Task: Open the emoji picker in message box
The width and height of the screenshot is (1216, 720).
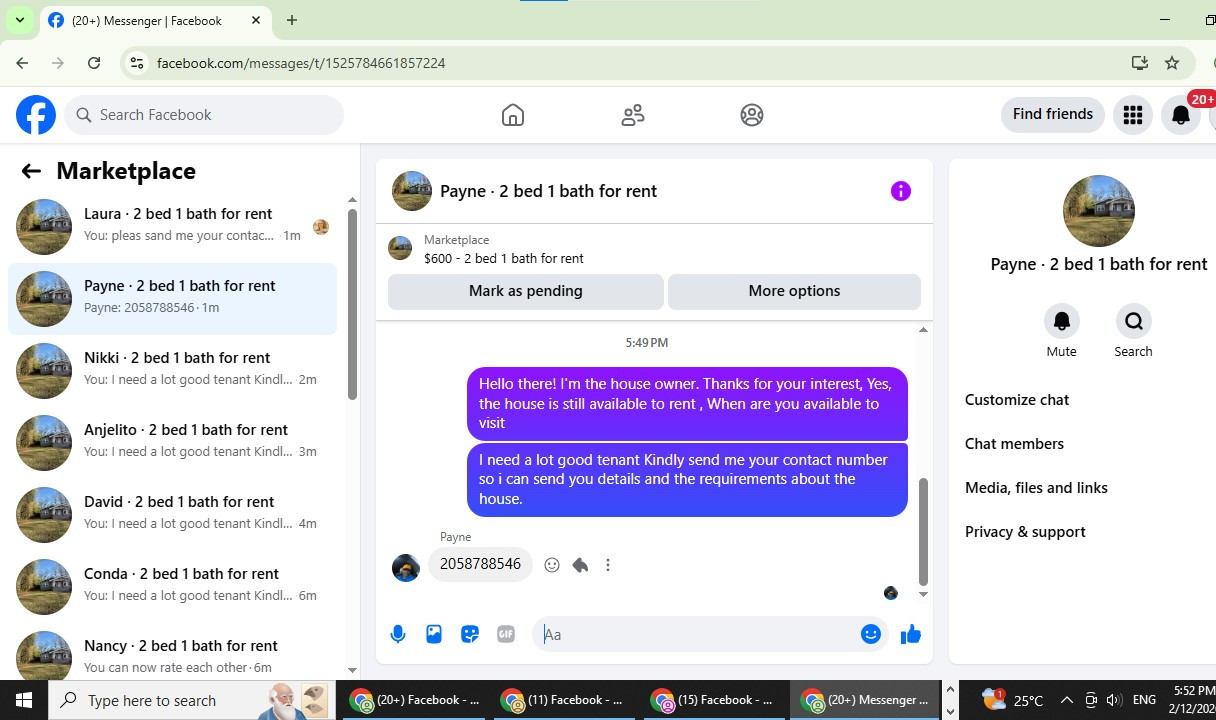Action: tap(871, 634)
